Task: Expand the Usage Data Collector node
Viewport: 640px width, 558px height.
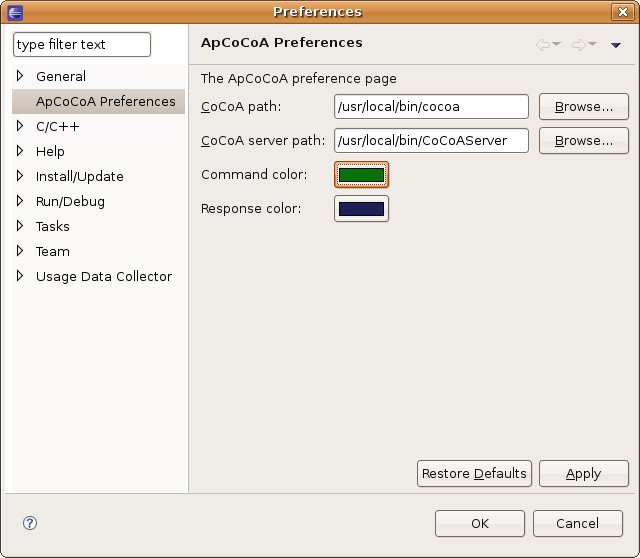Action: [20, 276]
